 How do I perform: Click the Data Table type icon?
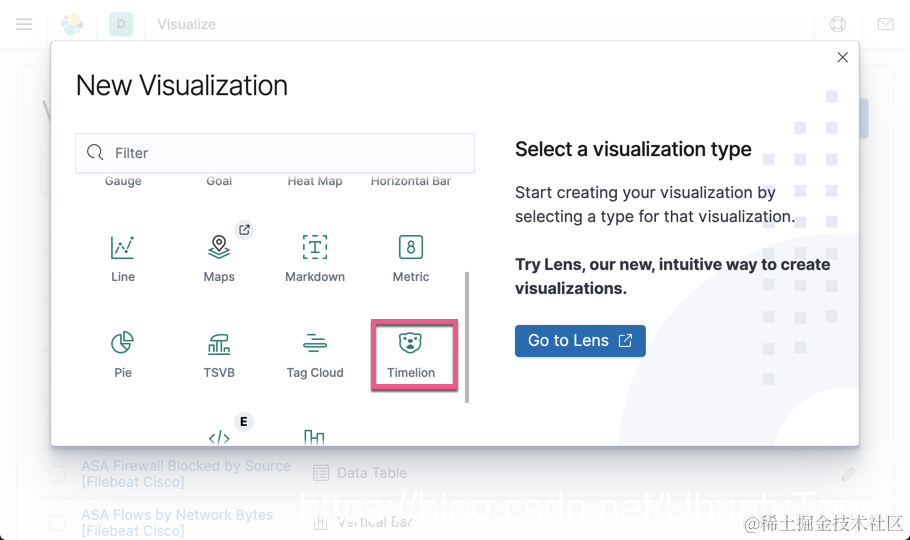(321, 473)
